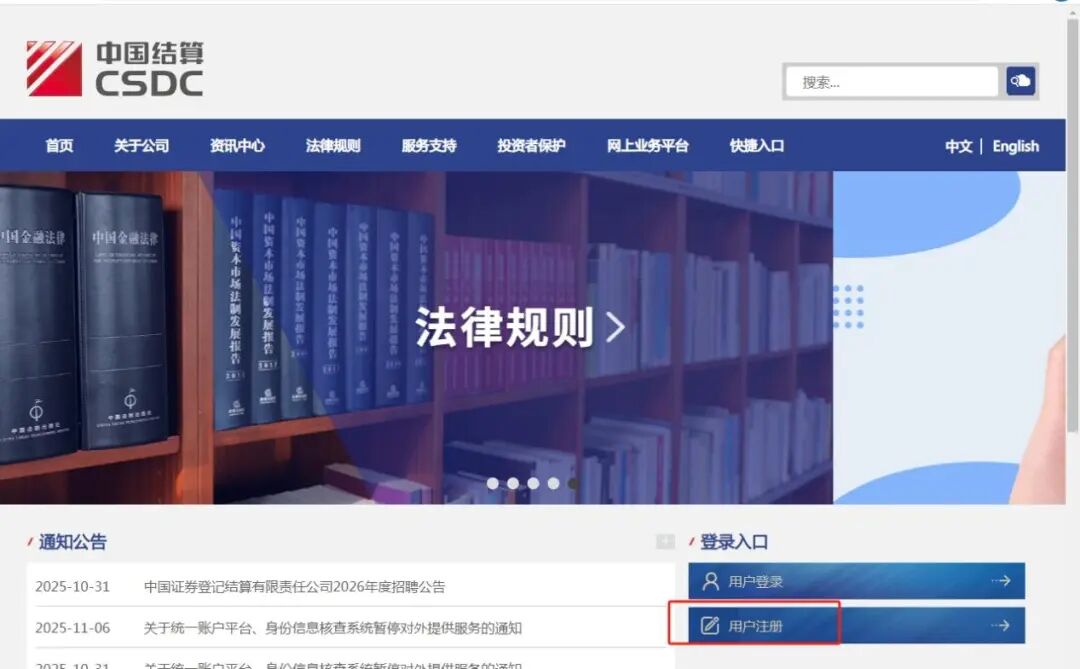Focus the 搜索 search input field
1080x669 pixels.
(x=892, y=82)
